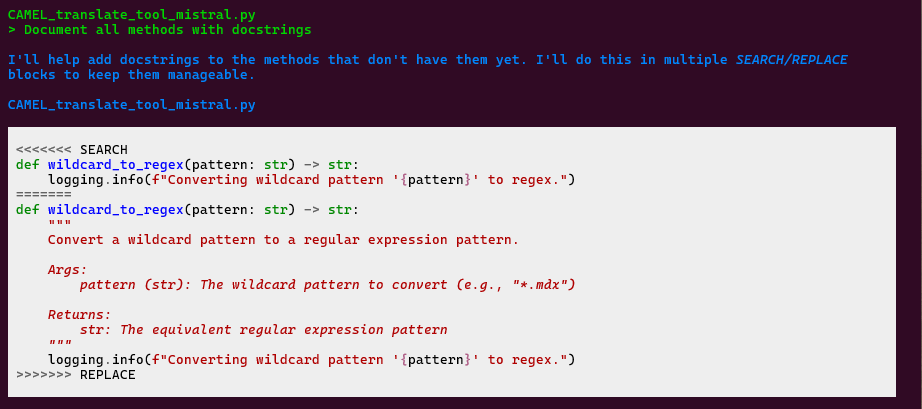Click the logging.info line above the REPLACE marker

311,360
